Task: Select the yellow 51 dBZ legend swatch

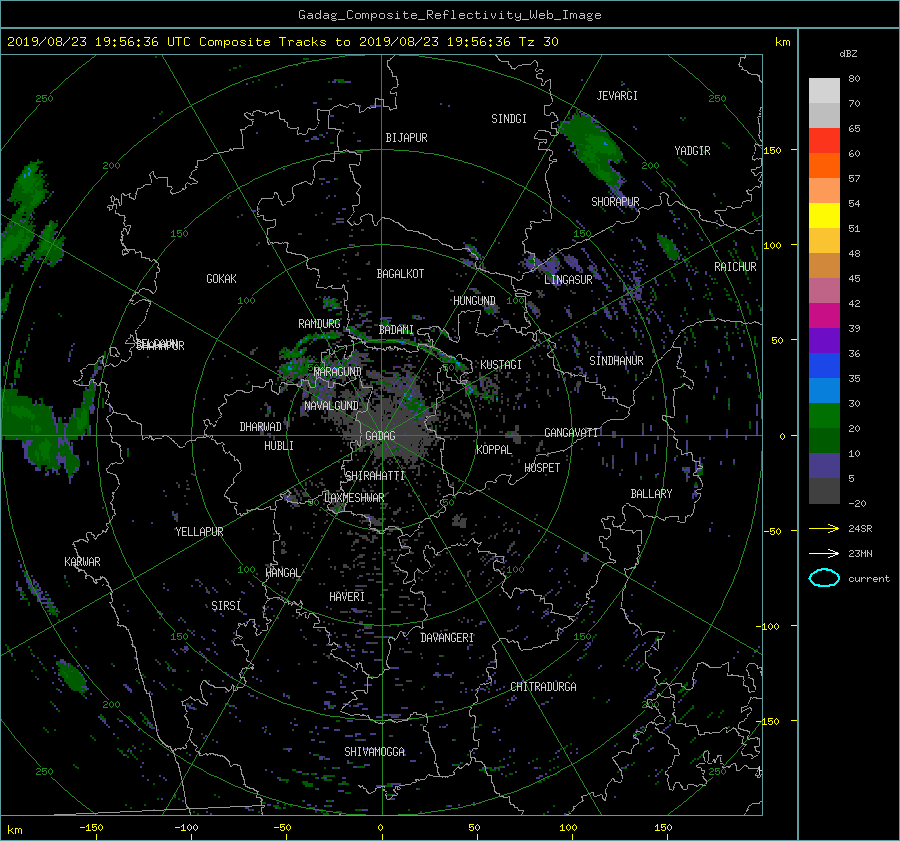Action: pyautogui.click(x=824, y=215)
